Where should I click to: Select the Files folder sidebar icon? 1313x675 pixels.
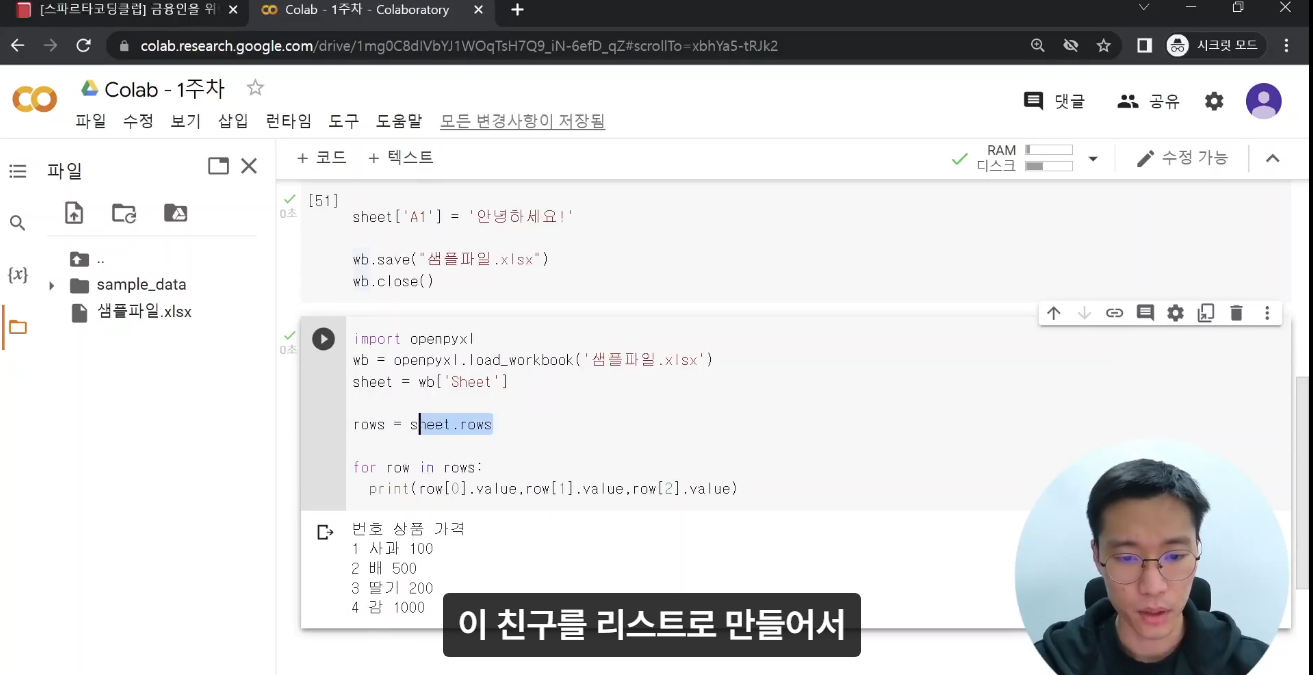coord(18,327)
